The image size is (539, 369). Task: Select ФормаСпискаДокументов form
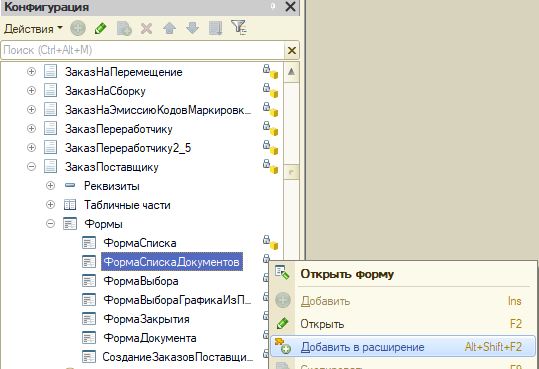coord(172,262)
